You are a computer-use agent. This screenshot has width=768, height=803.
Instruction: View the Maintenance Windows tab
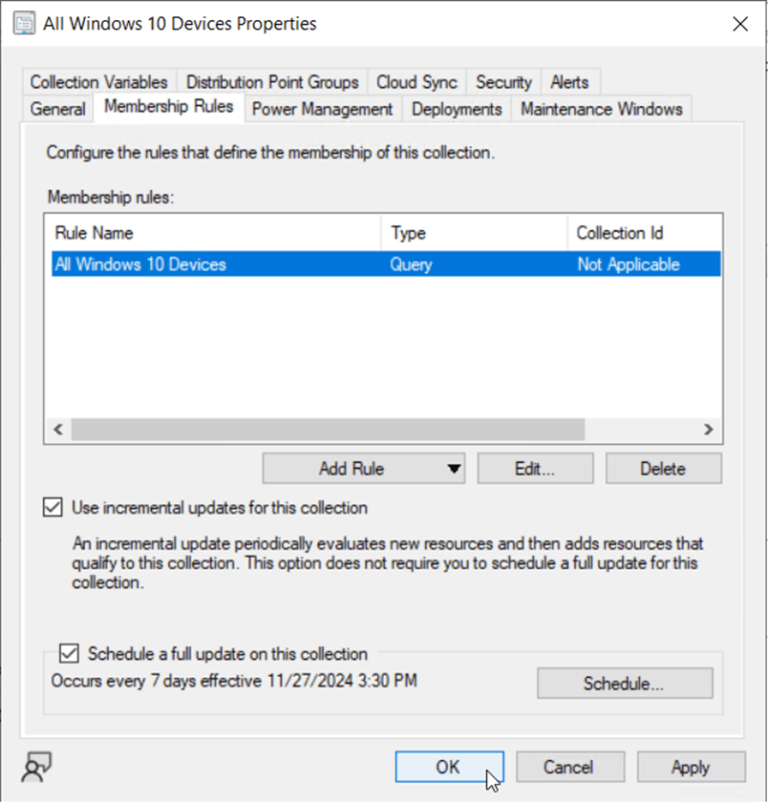(601, 109)
